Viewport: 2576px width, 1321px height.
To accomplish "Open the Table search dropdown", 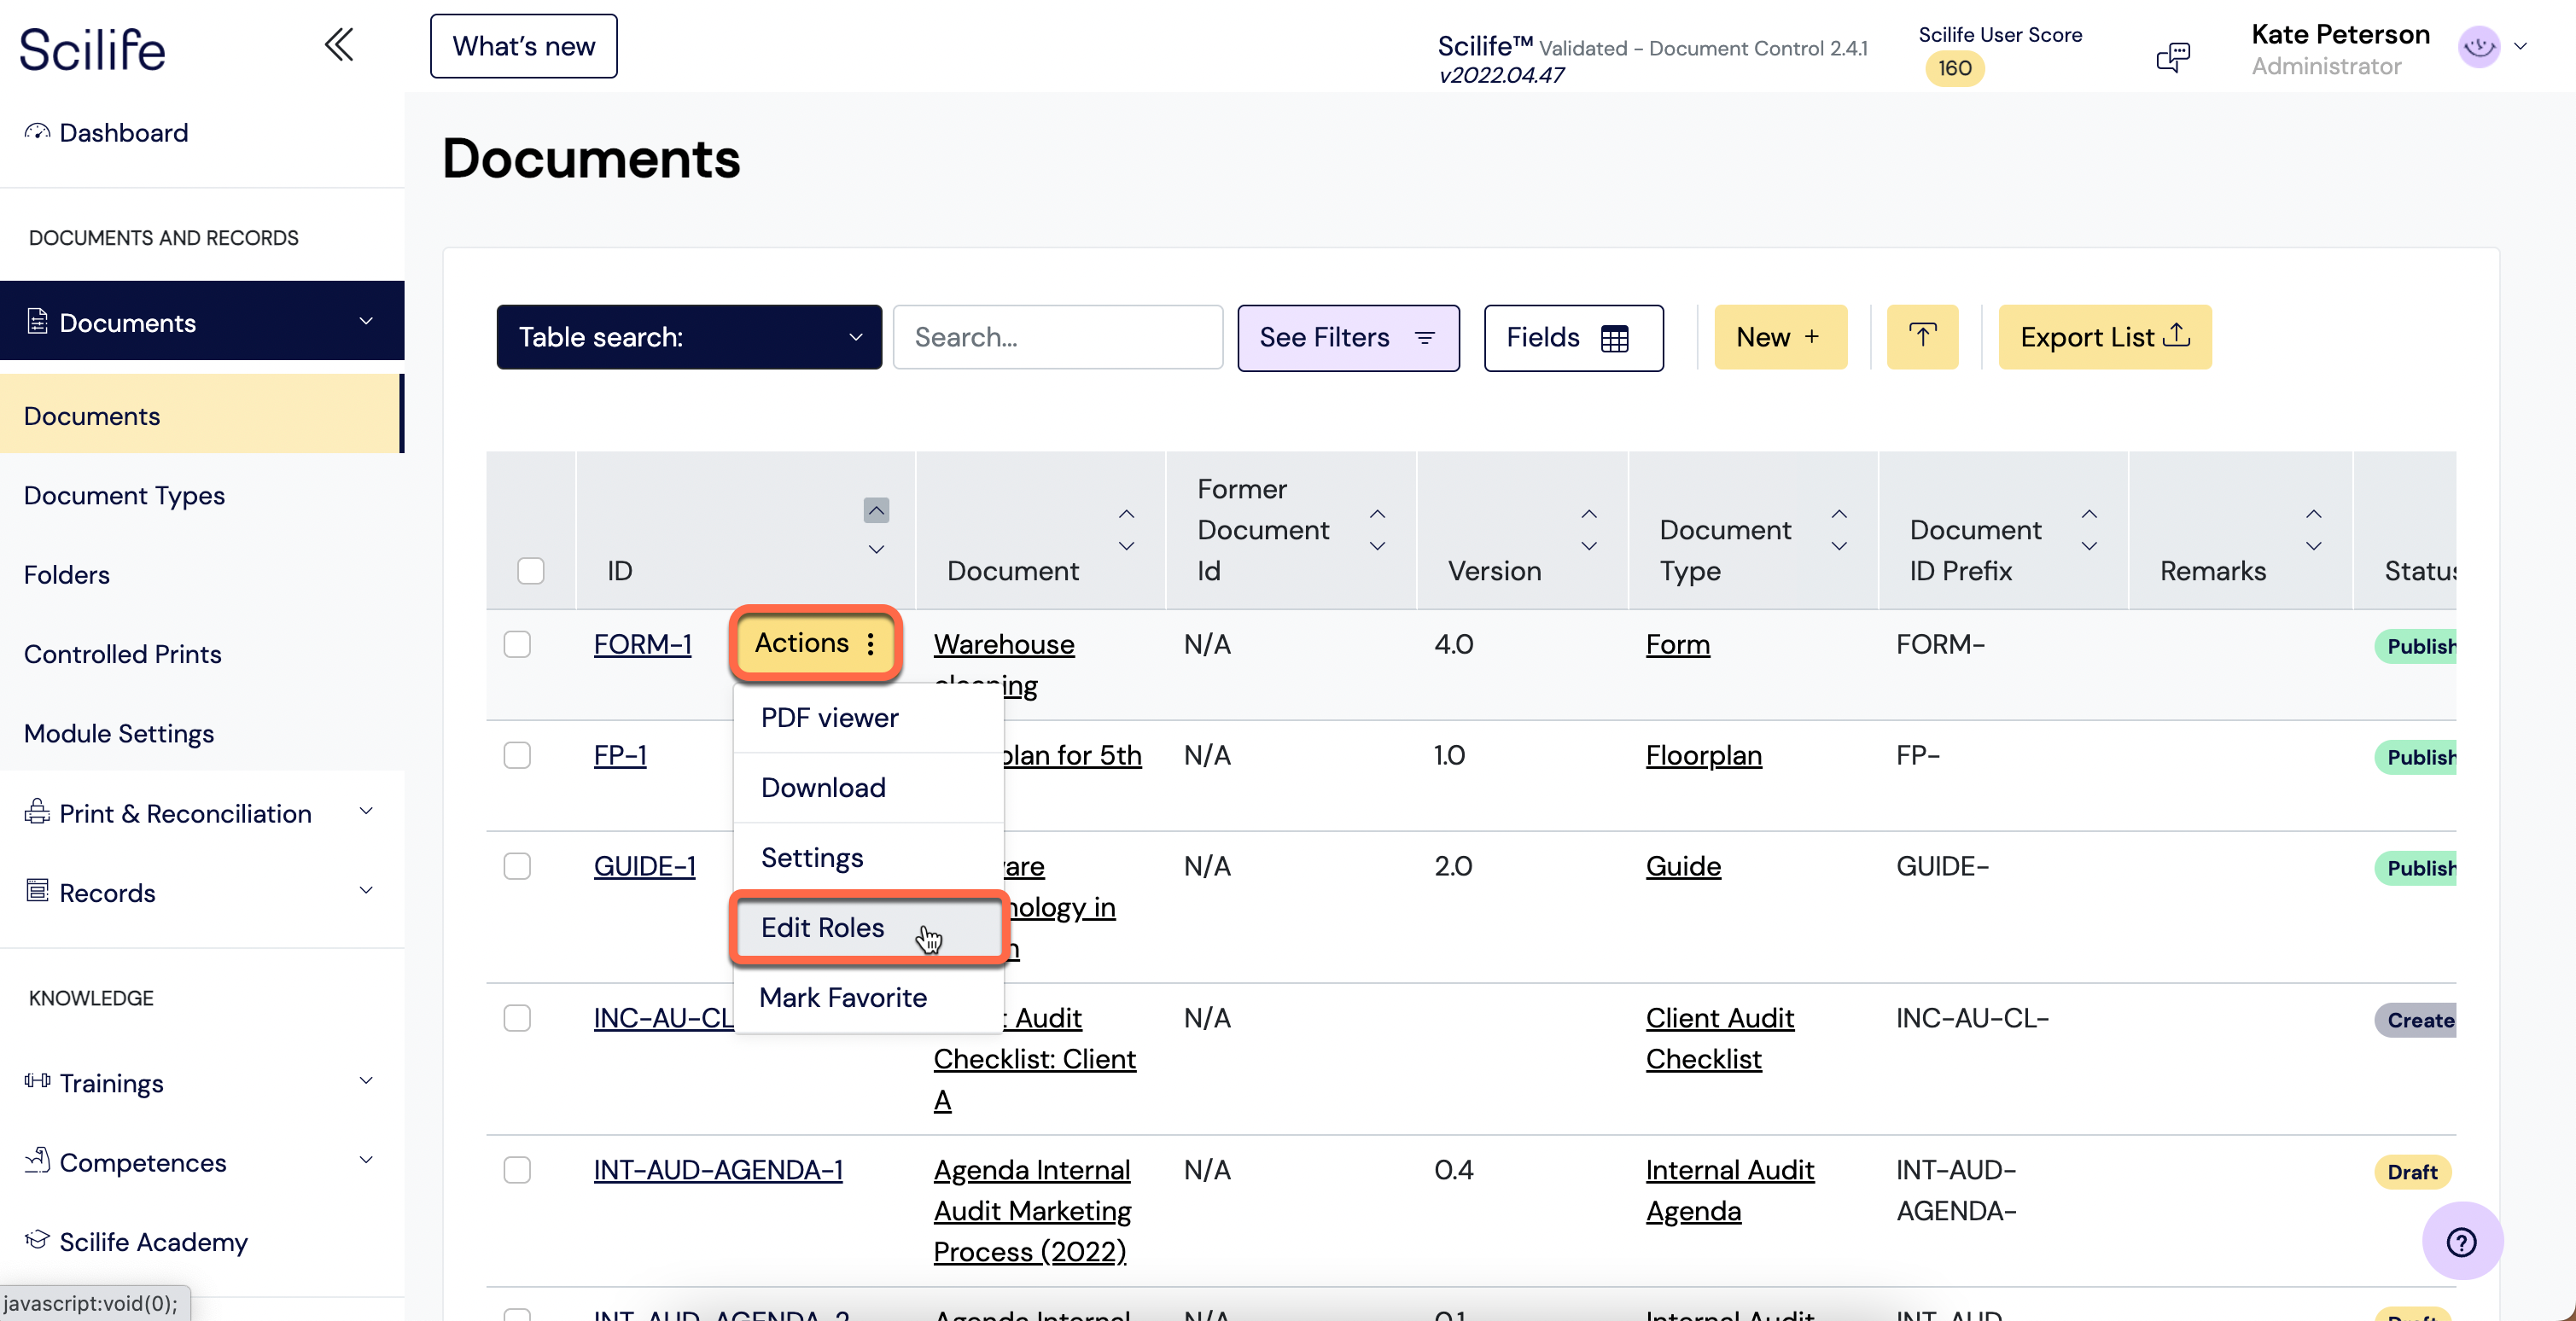I will 688,337.
